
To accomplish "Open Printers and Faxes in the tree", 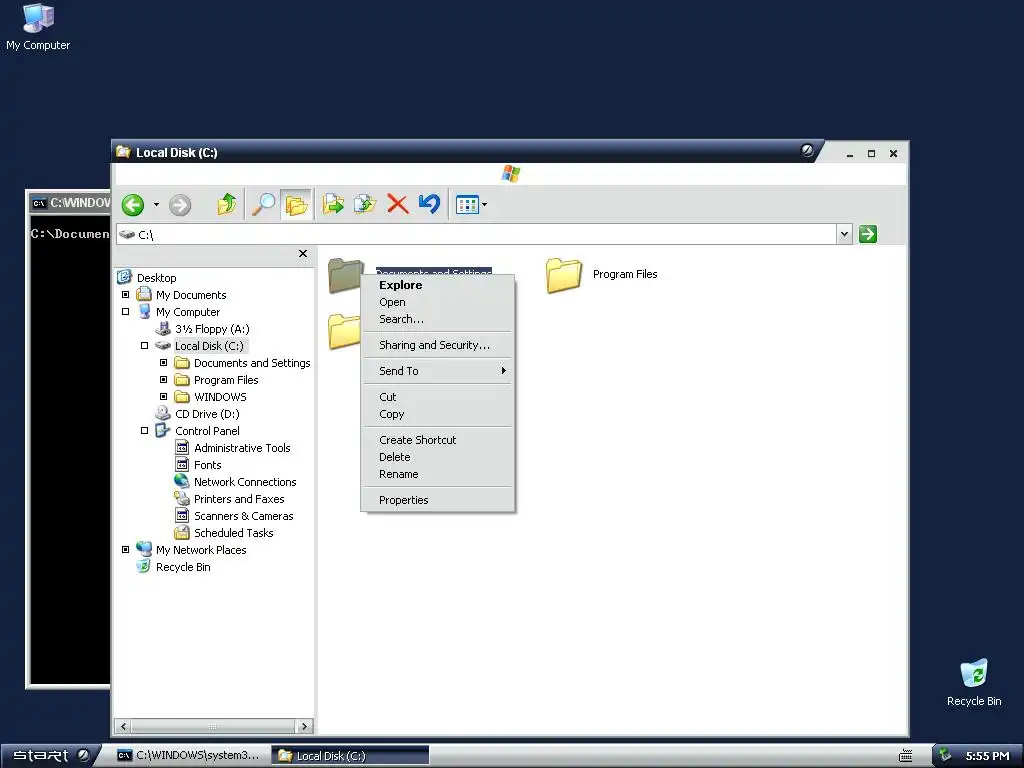I will click(x=239, y=499).
